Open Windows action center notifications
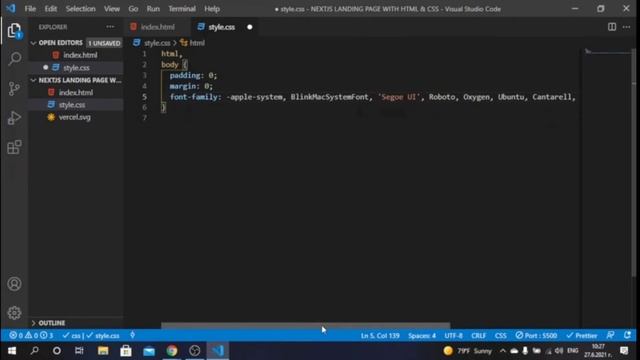This screenshot has width=640, height=360. 624,351
